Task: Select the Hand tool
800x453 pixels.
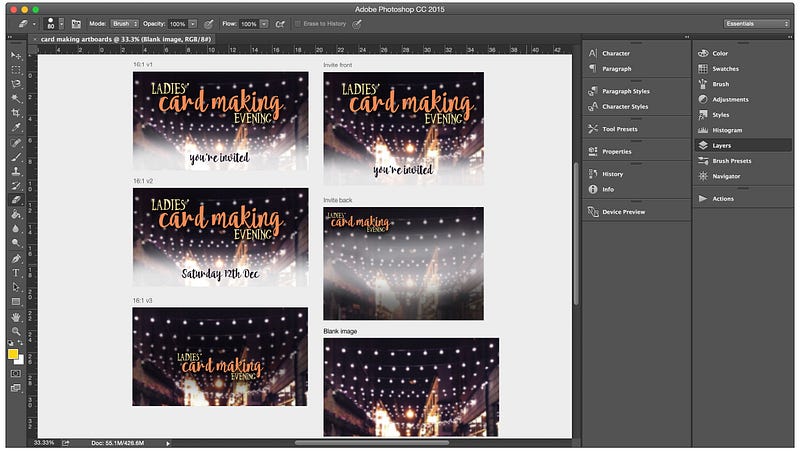Action: [16, 316]
